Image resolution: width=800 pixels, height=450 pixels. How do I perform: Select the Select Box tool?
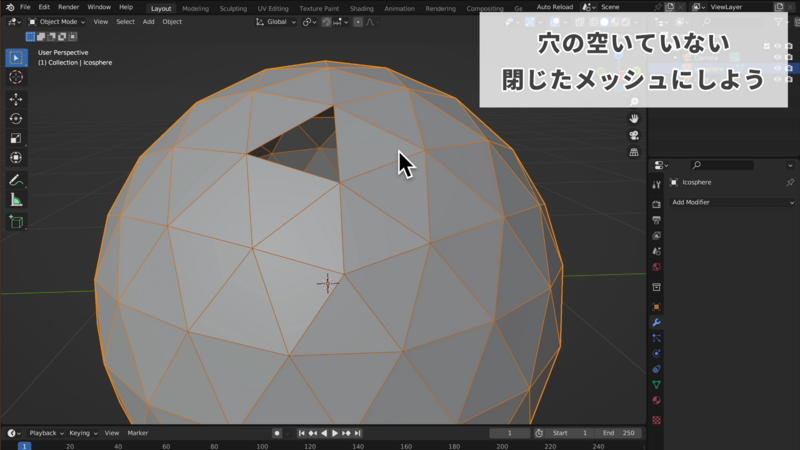click(16, 58)
